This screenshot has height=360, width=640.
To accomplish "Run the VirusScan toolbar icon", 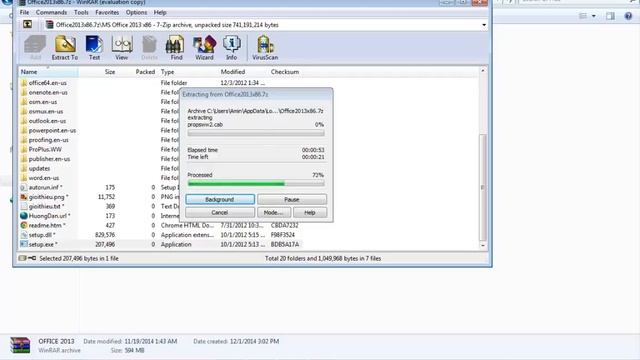I will 265,44.
